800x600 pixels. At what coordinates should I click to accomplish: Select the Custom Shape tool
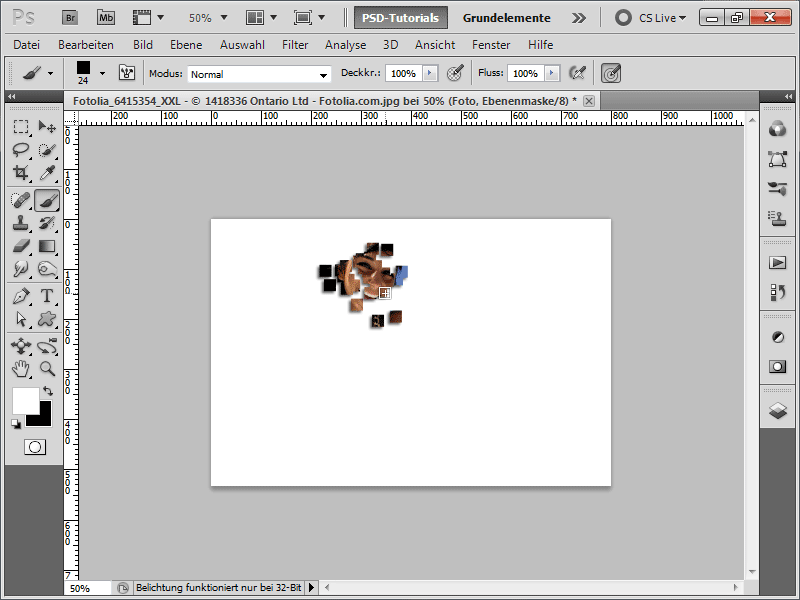coord(47,319)
